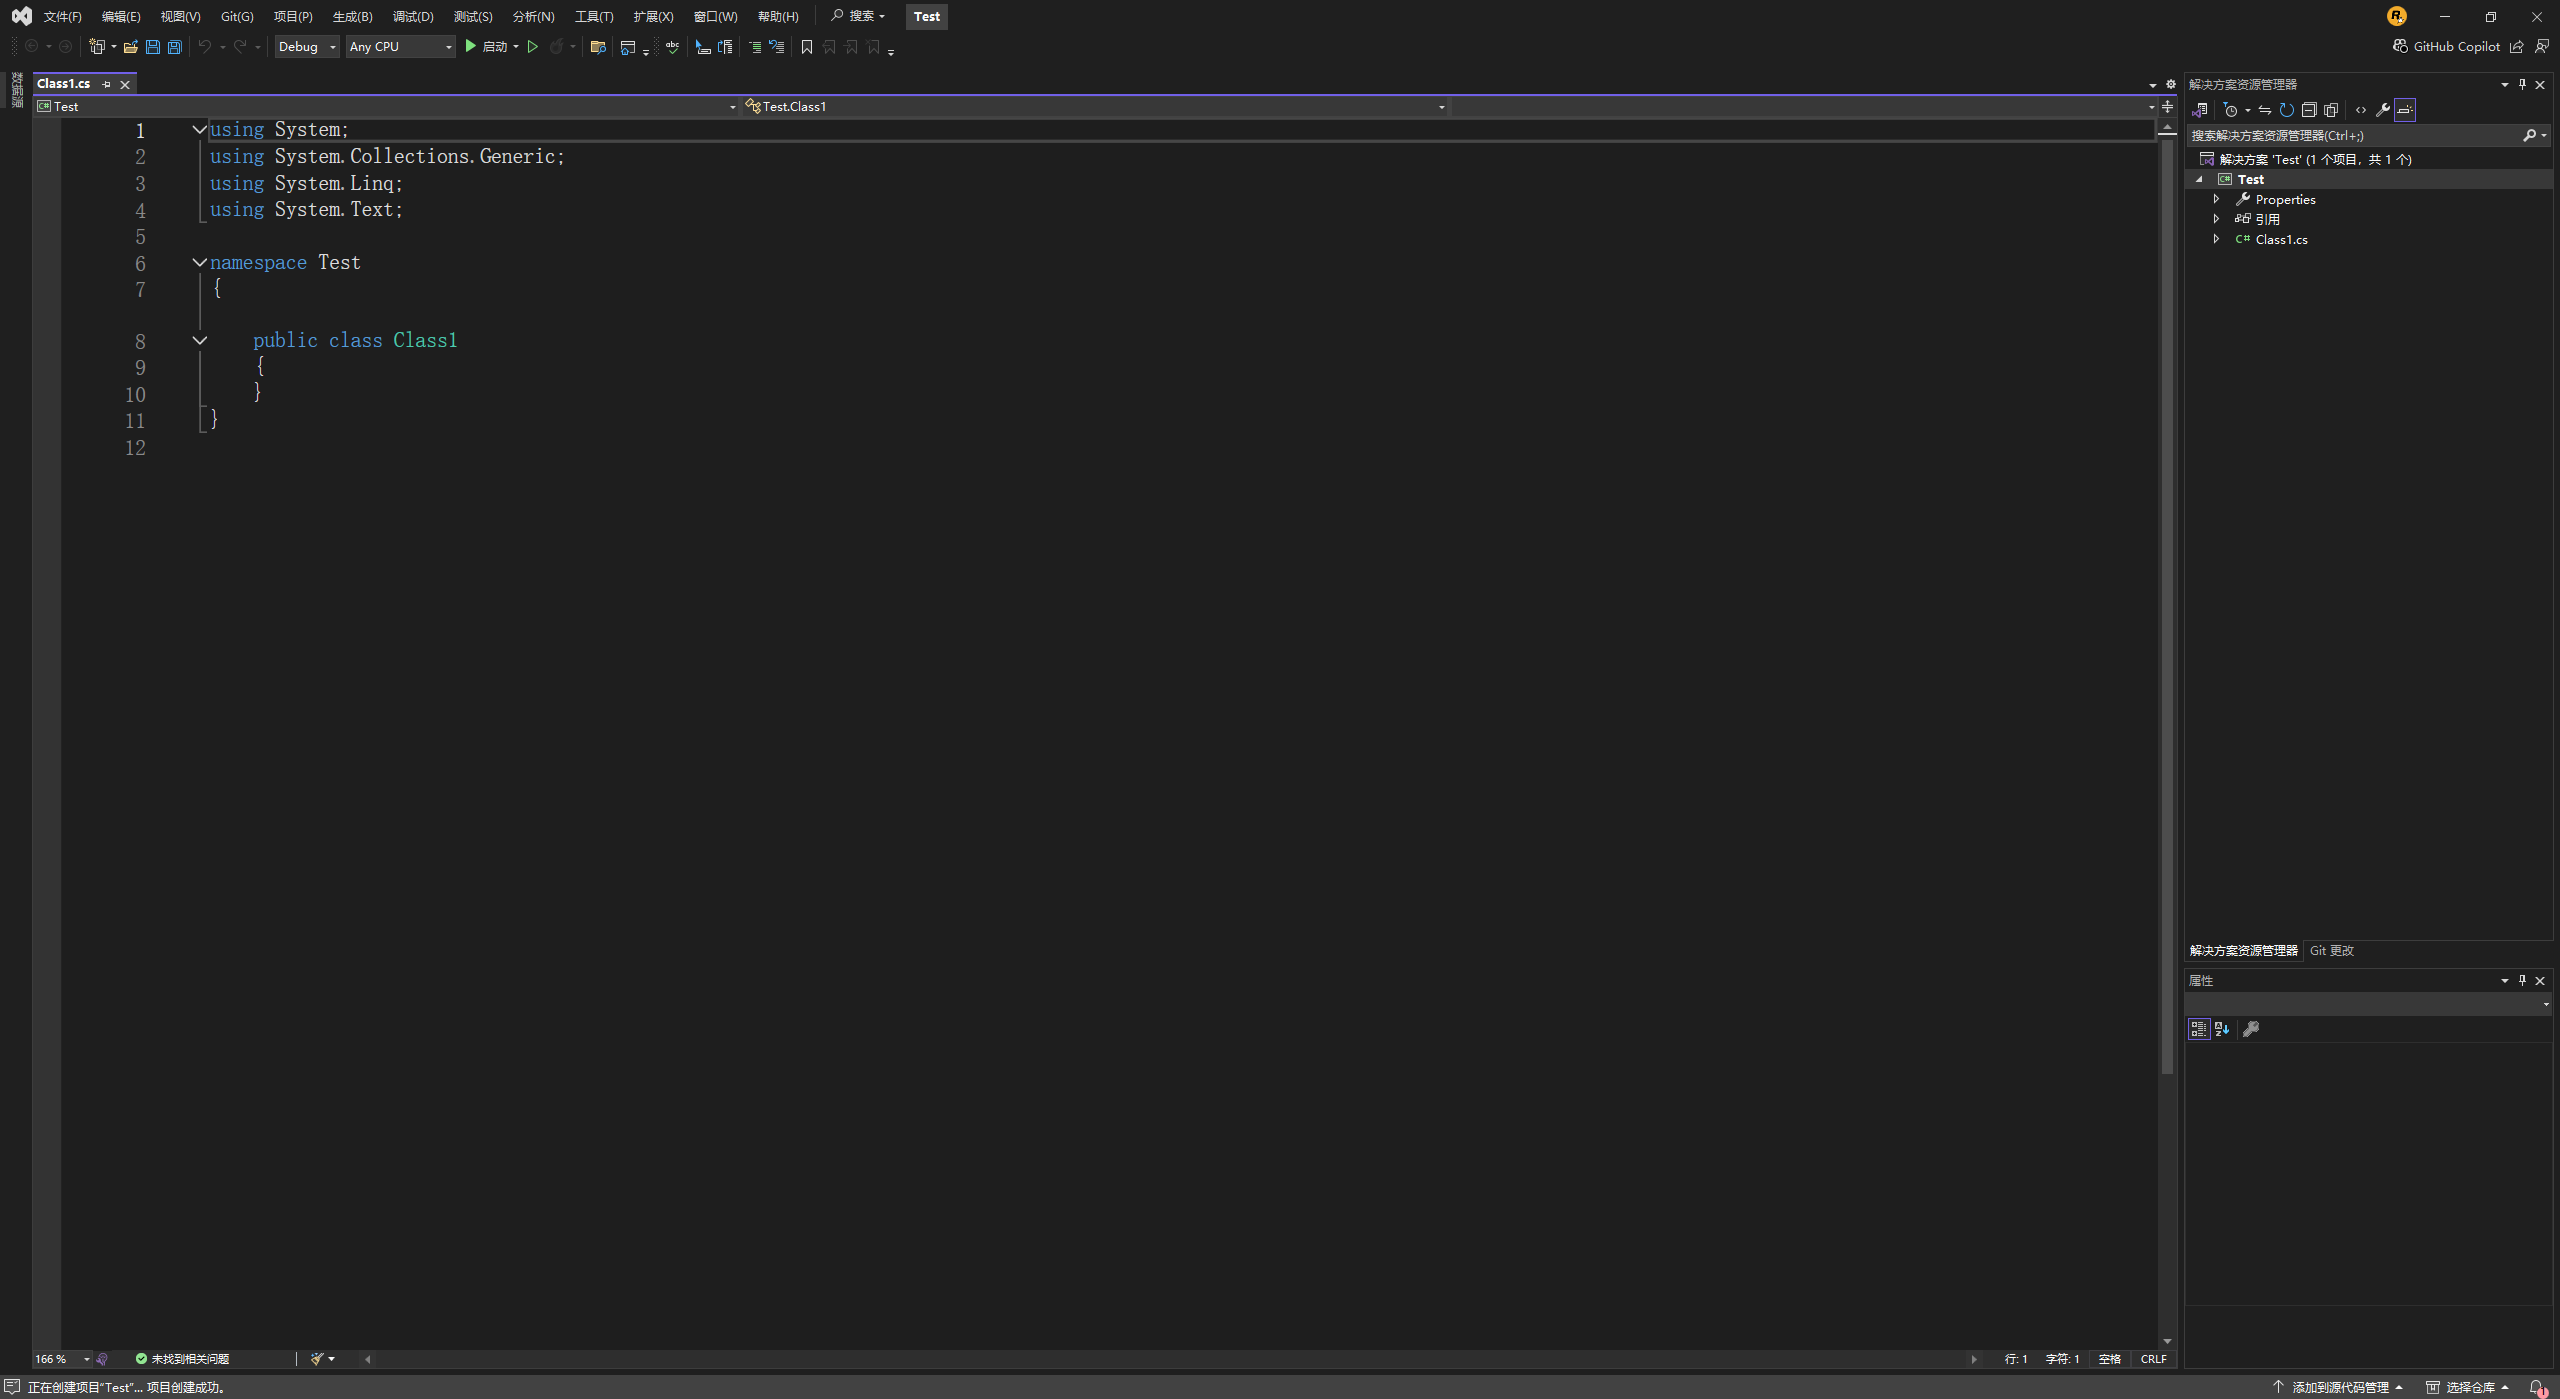The height and width of the screenshot is (1399, 2560).
Task: Open the GitHub Copilot icon
Action: (x=2399, y=46)
